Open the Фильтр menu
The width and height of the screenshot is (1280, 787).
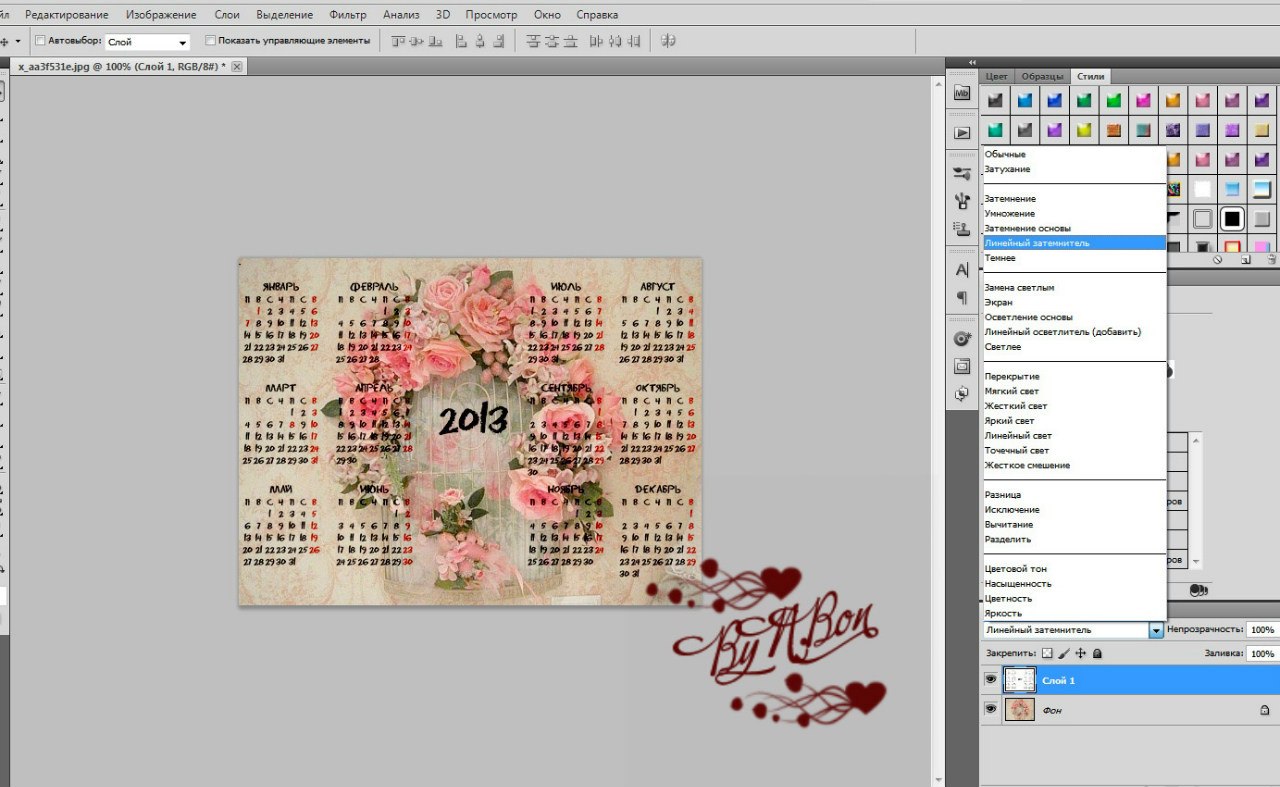click(348, 15)
